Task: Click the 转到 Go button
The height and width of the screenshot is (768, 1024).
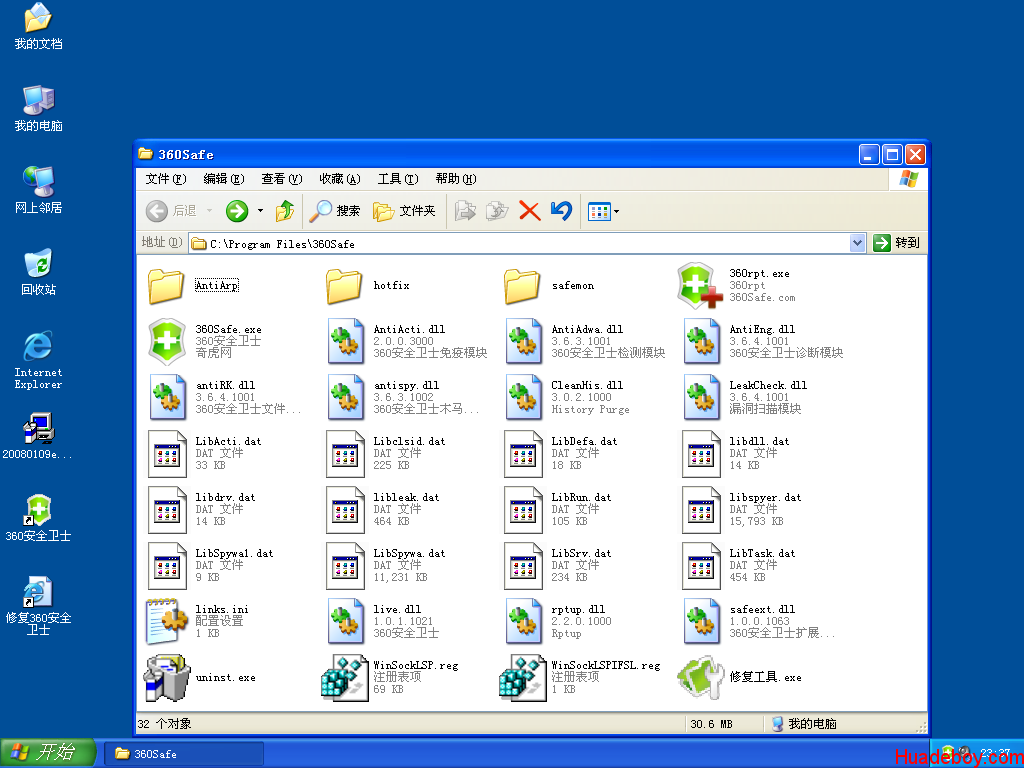Action: [897, 243]
